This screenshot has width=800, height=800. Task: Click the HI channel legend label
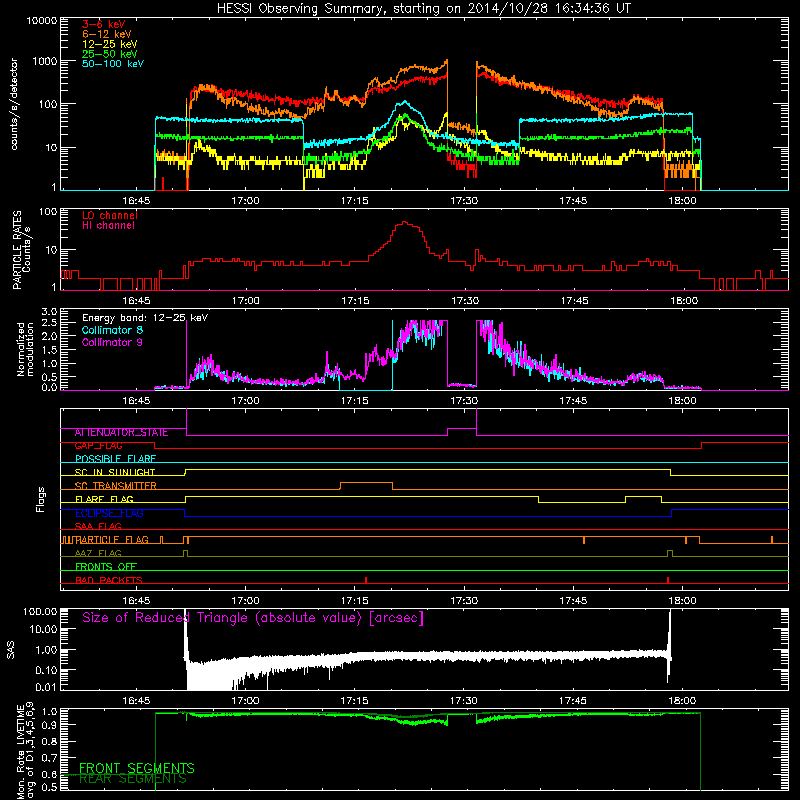[x=108, y=226]
